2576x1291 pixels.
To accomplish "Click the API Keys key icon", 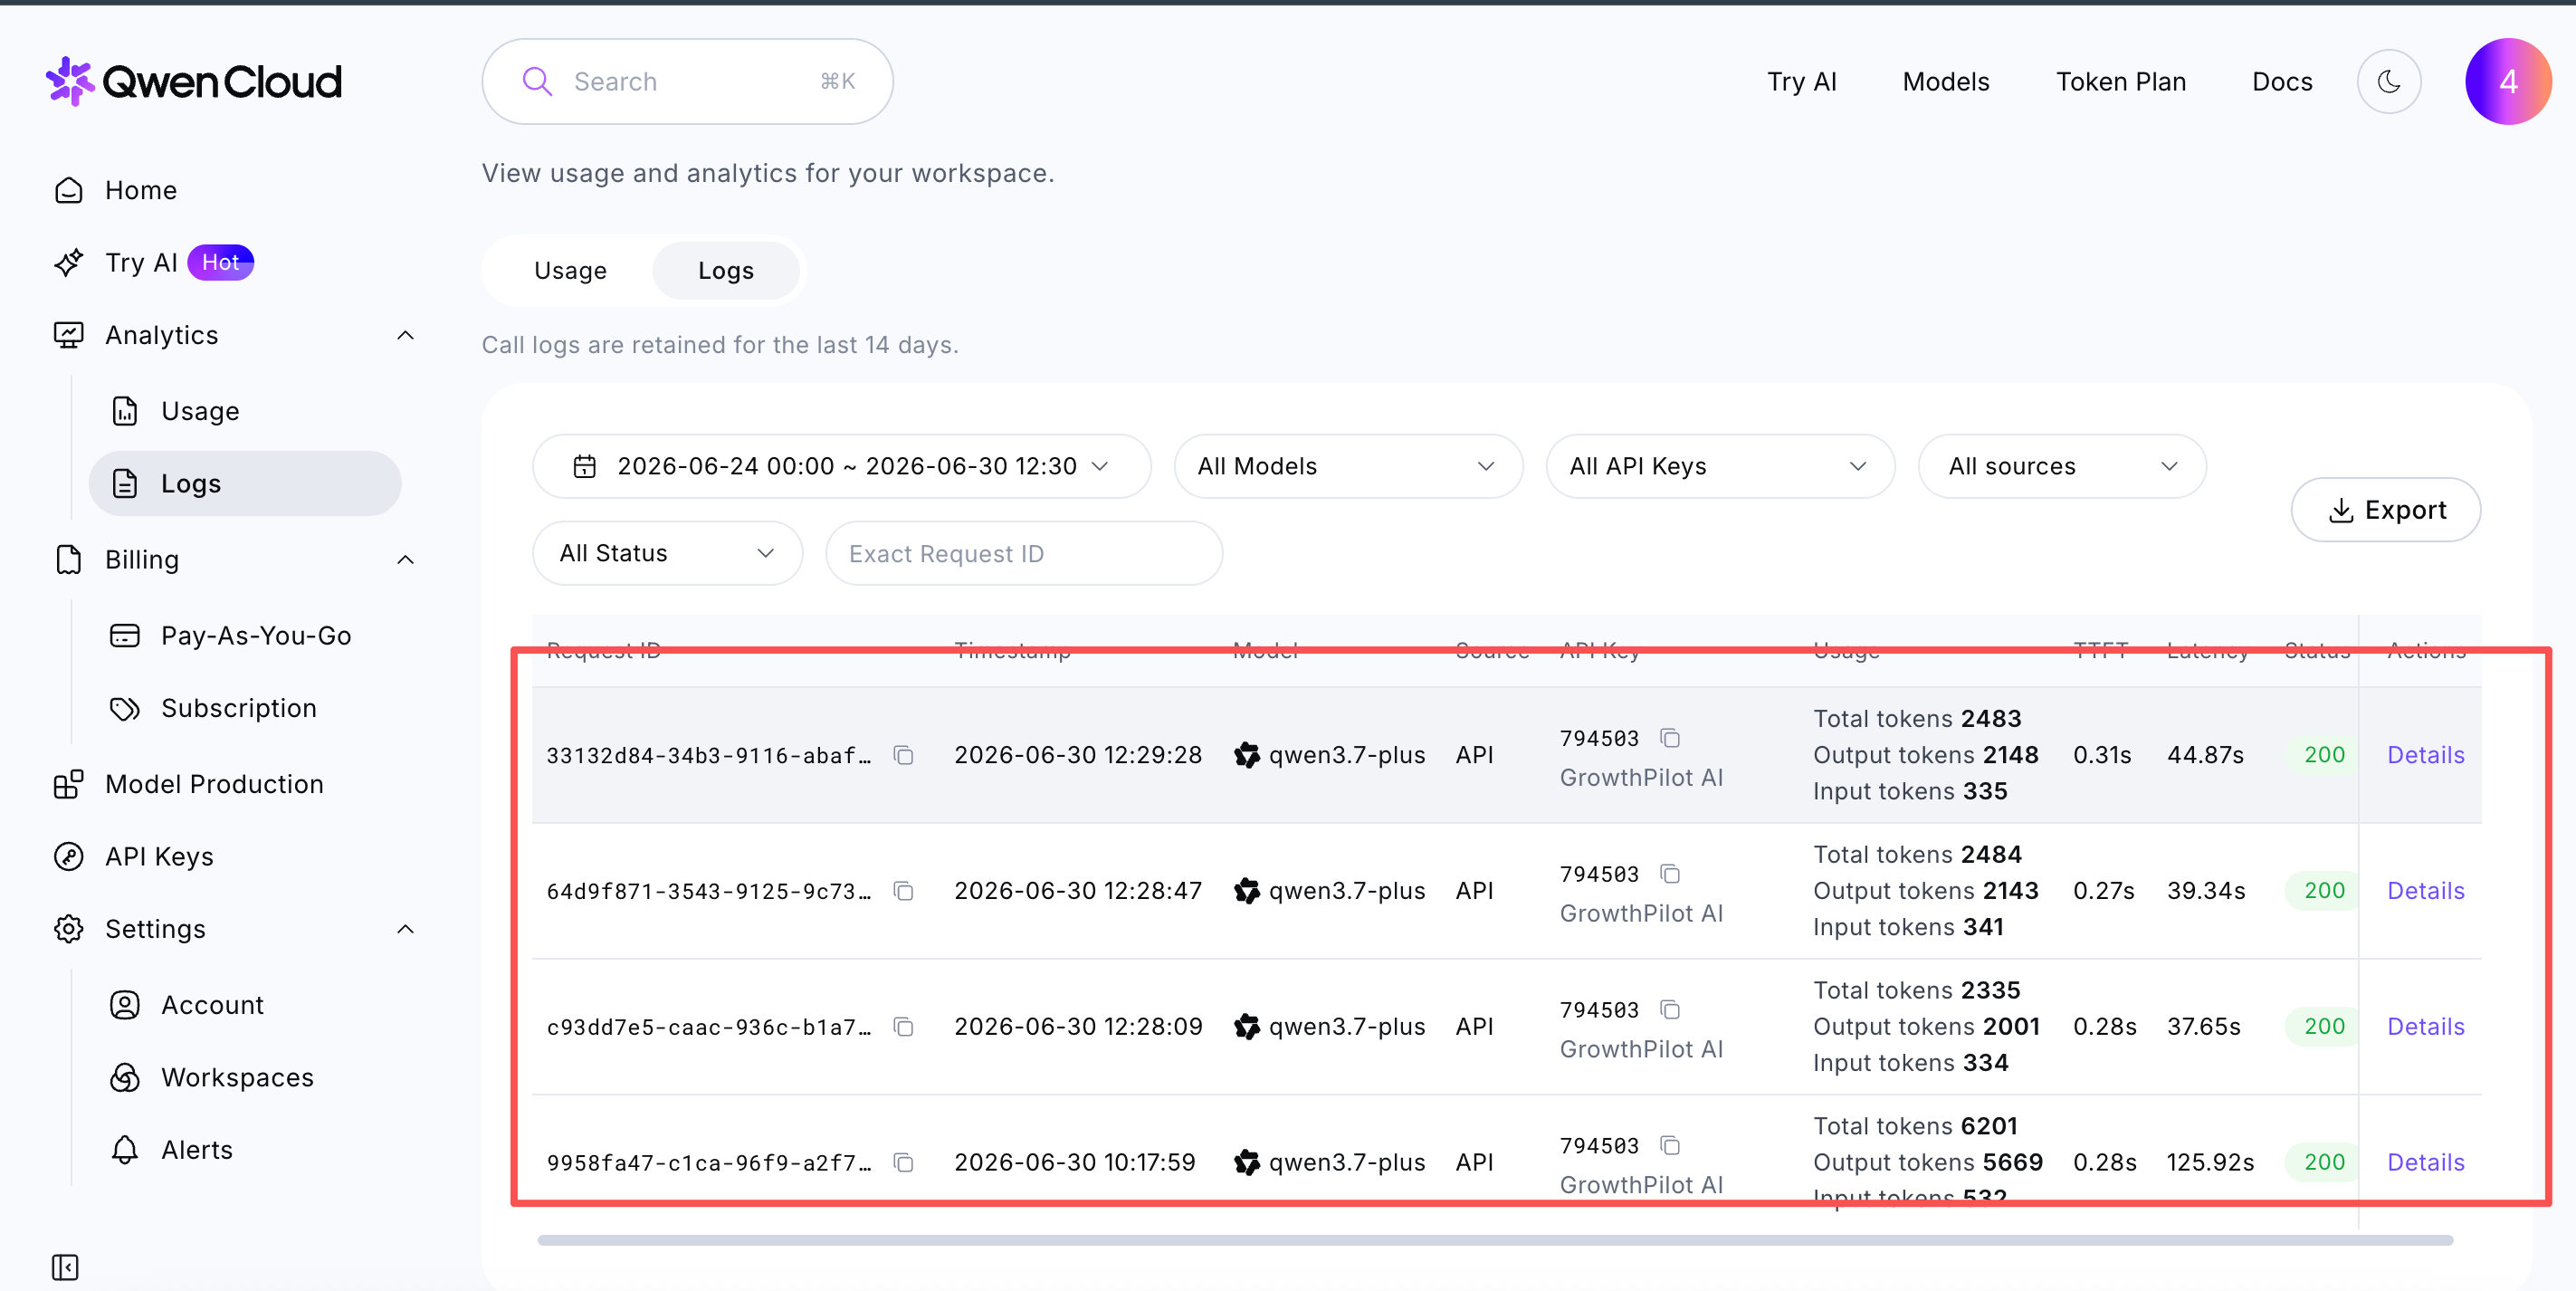I will 68,857.
